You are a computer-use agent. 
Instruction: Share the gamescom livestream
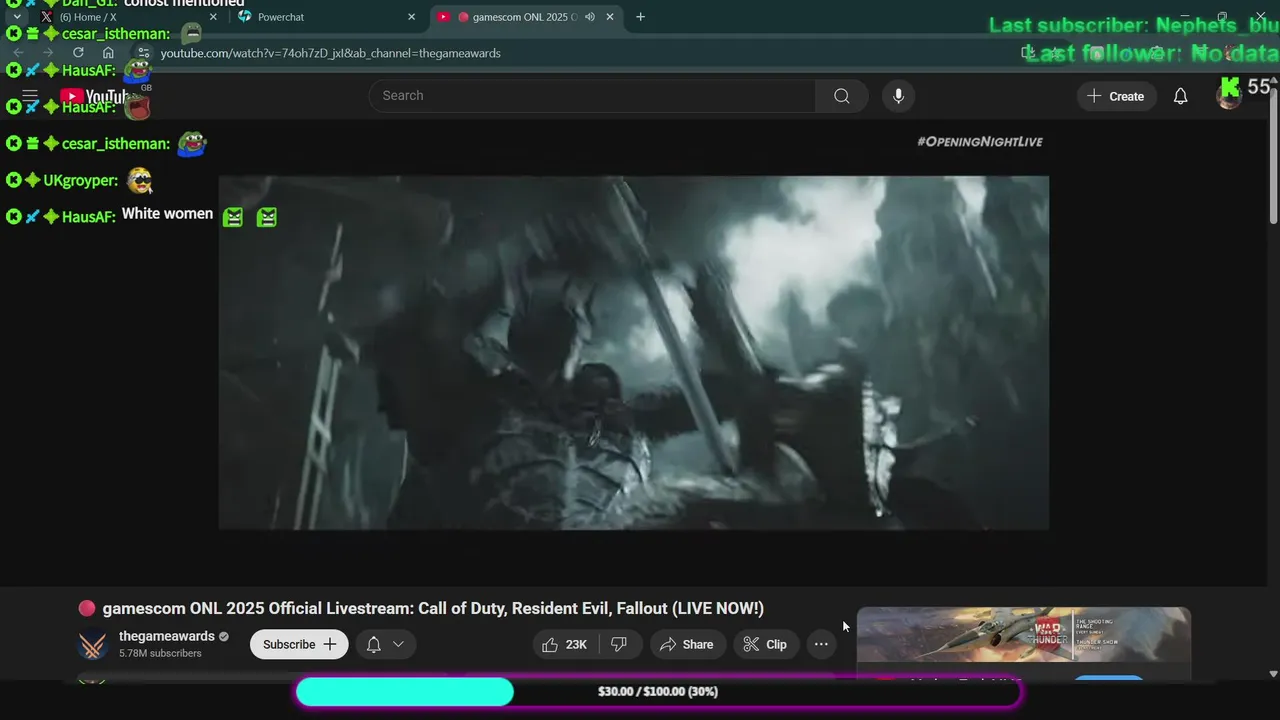[x=686, y=645]
